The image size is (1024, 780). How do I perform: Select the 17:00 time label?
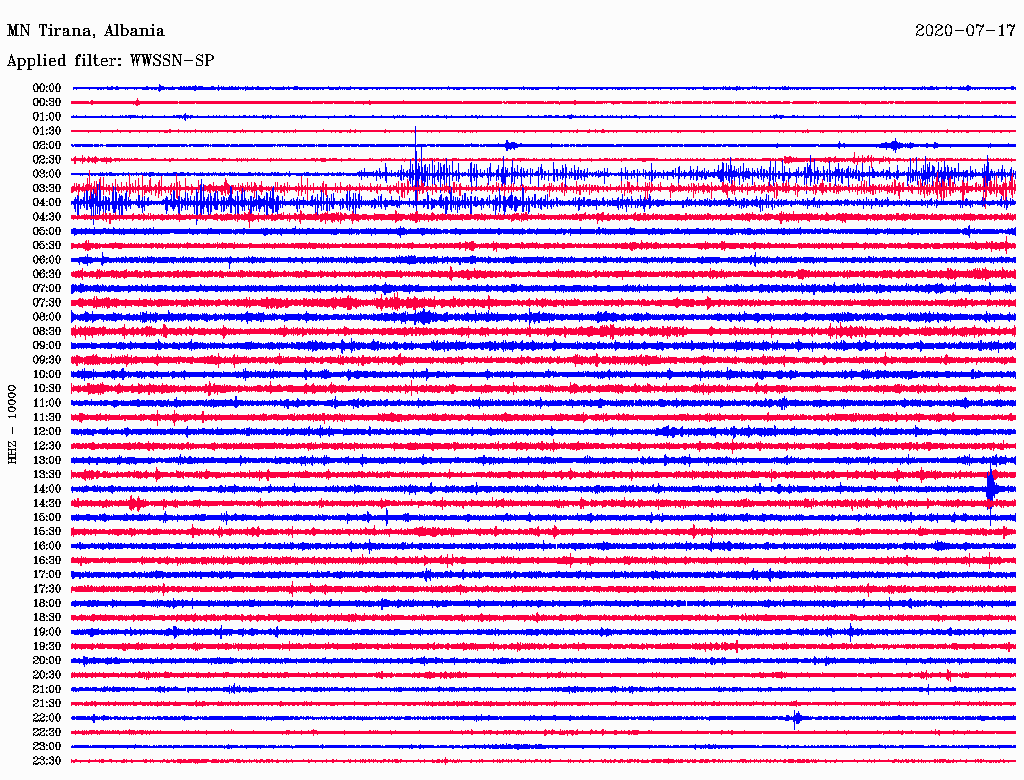[x=47, y=575]
